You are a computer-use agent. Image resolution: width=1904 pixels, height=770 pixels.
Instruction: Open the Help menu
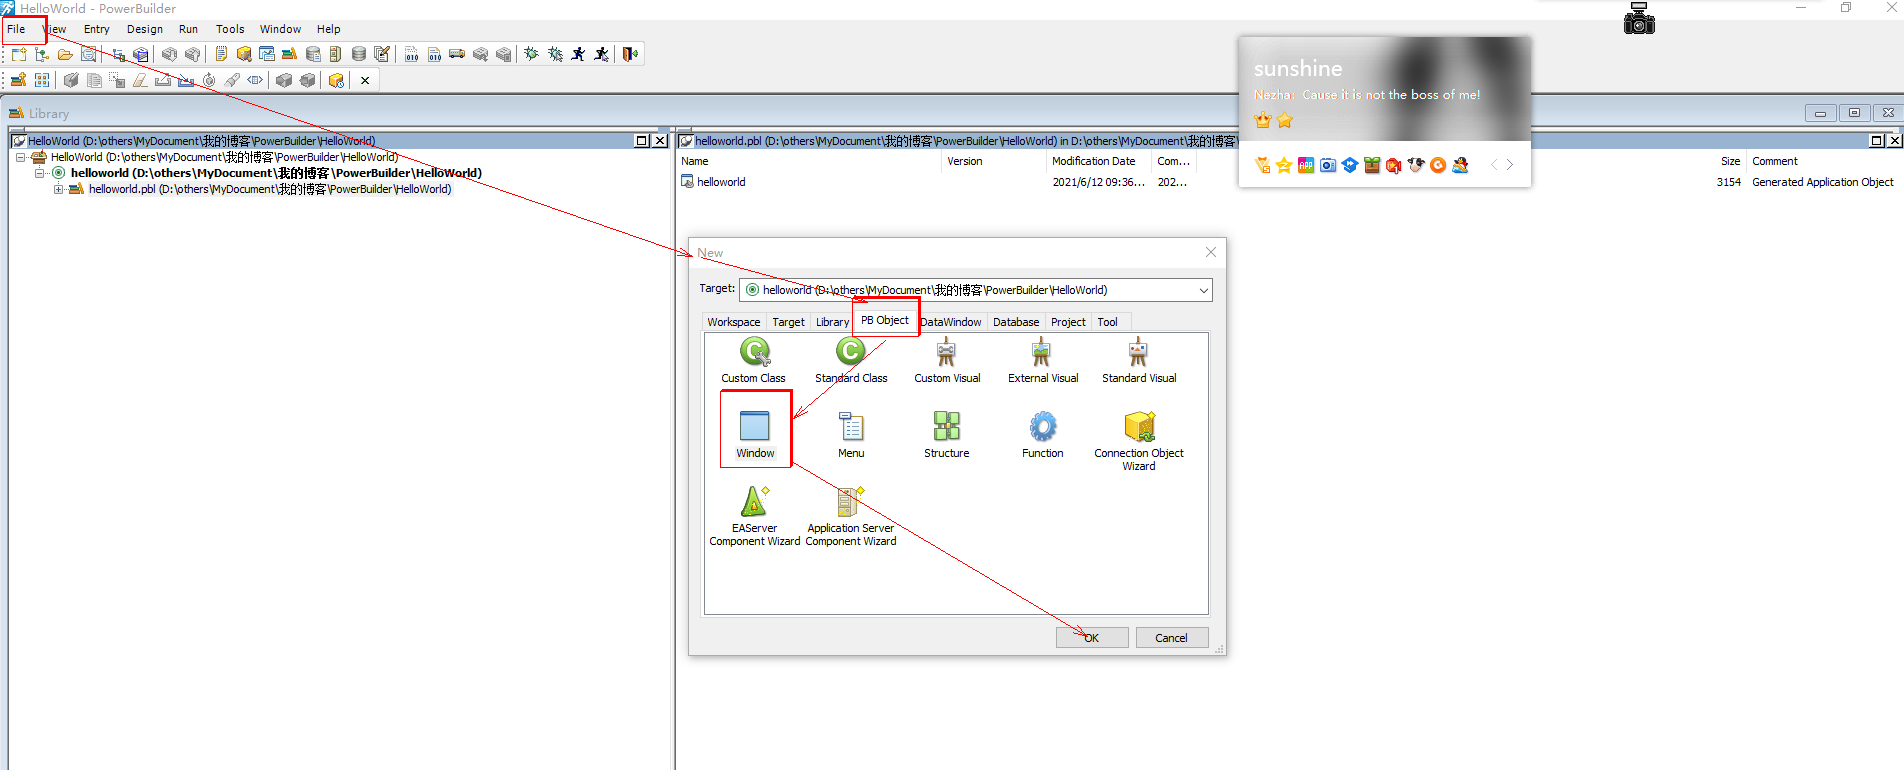[329, 29]
